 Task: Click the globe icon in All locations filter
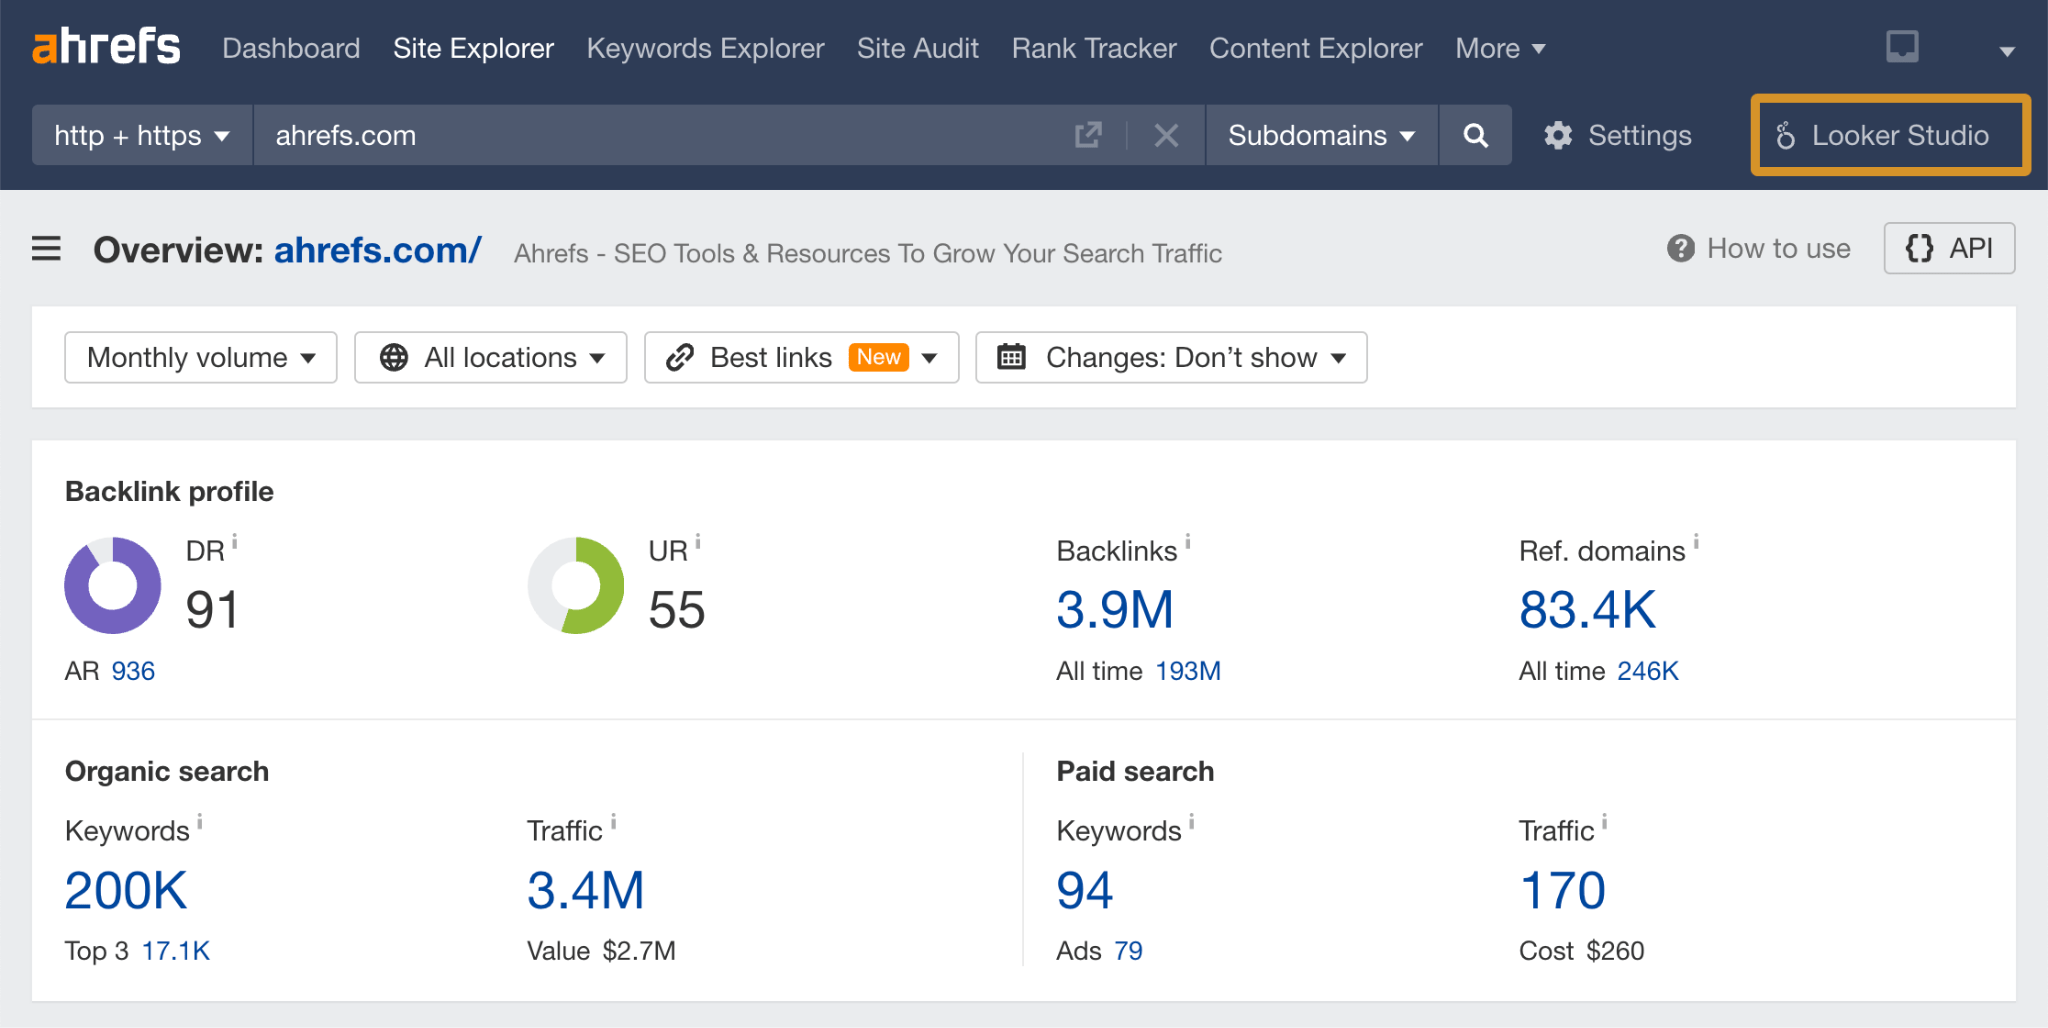394,357
